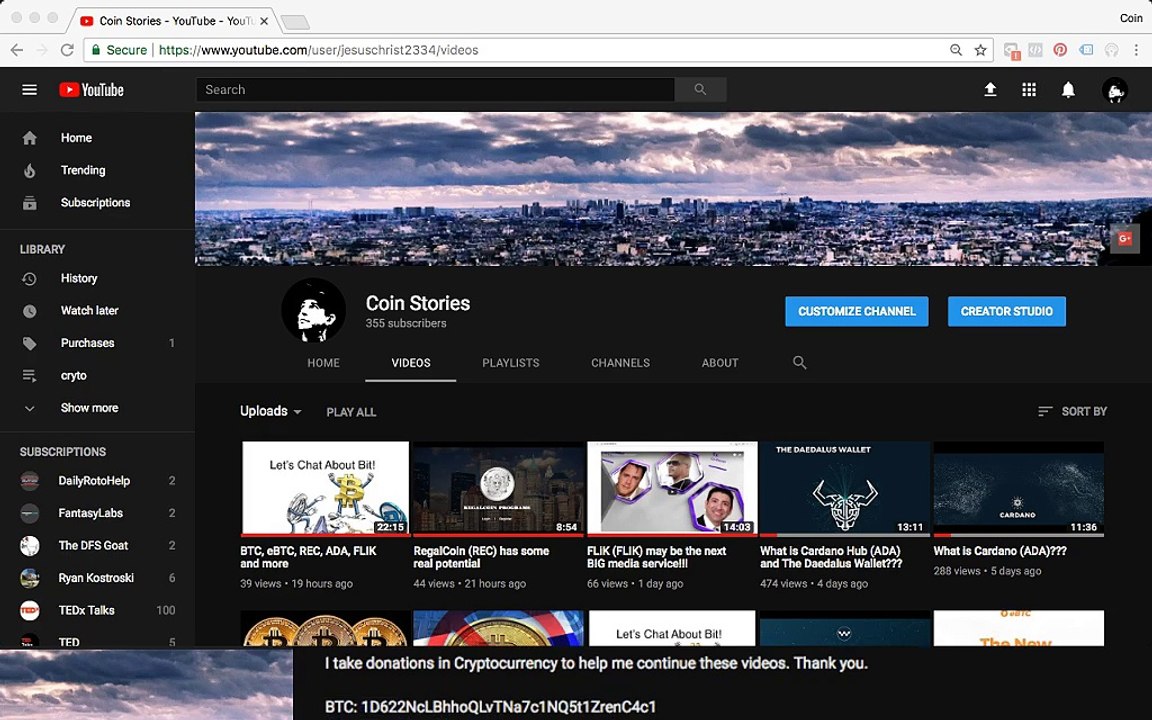Click the Home icon in sidebar

[x=29, y=138]
